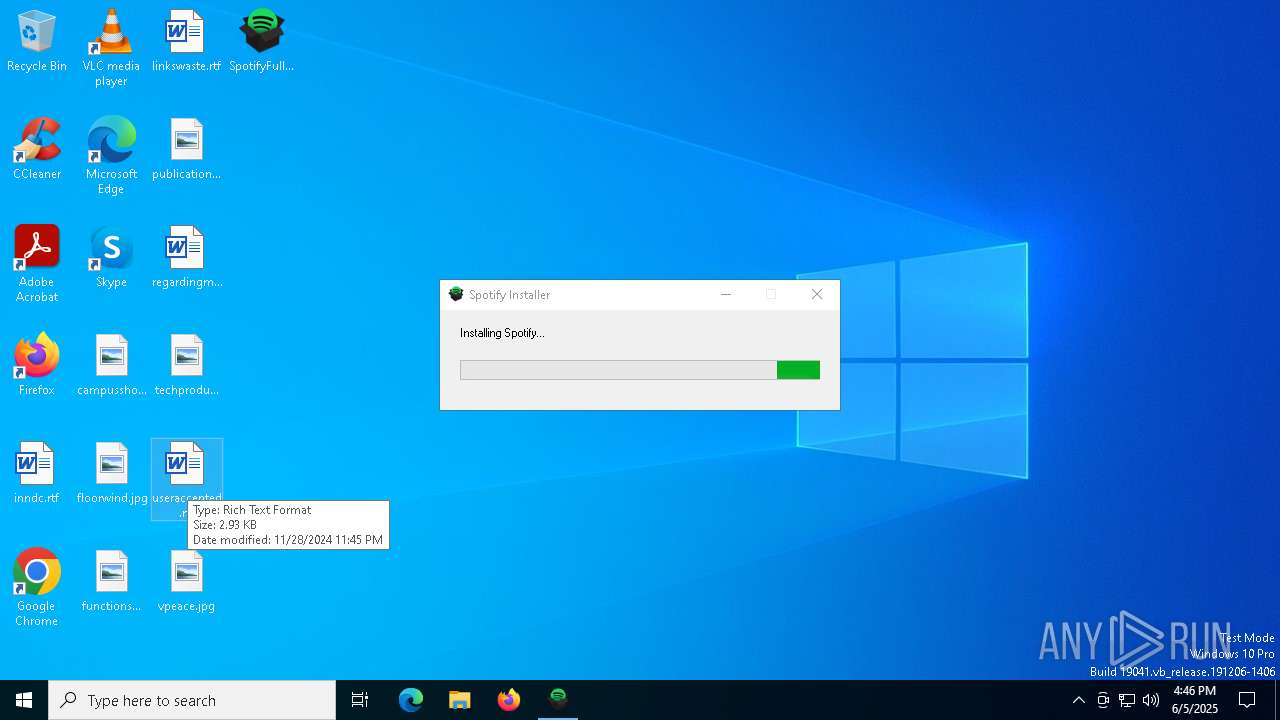Open the taskbar clock and date

tap(1195, 700)
